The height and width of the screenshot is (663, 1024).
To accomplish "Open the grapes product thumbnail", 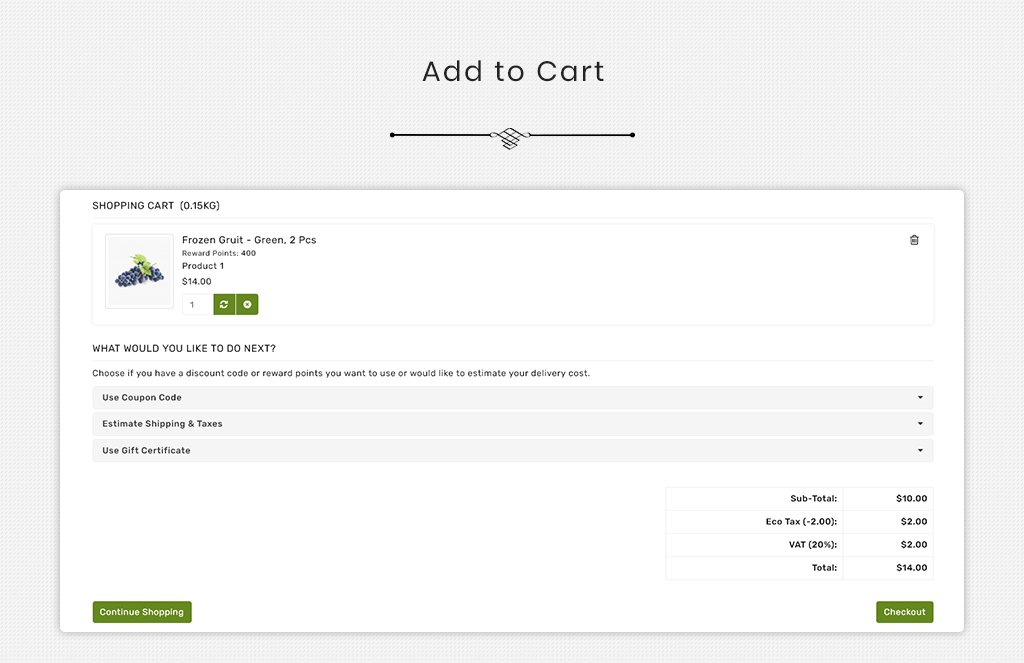I will point(140,272).
